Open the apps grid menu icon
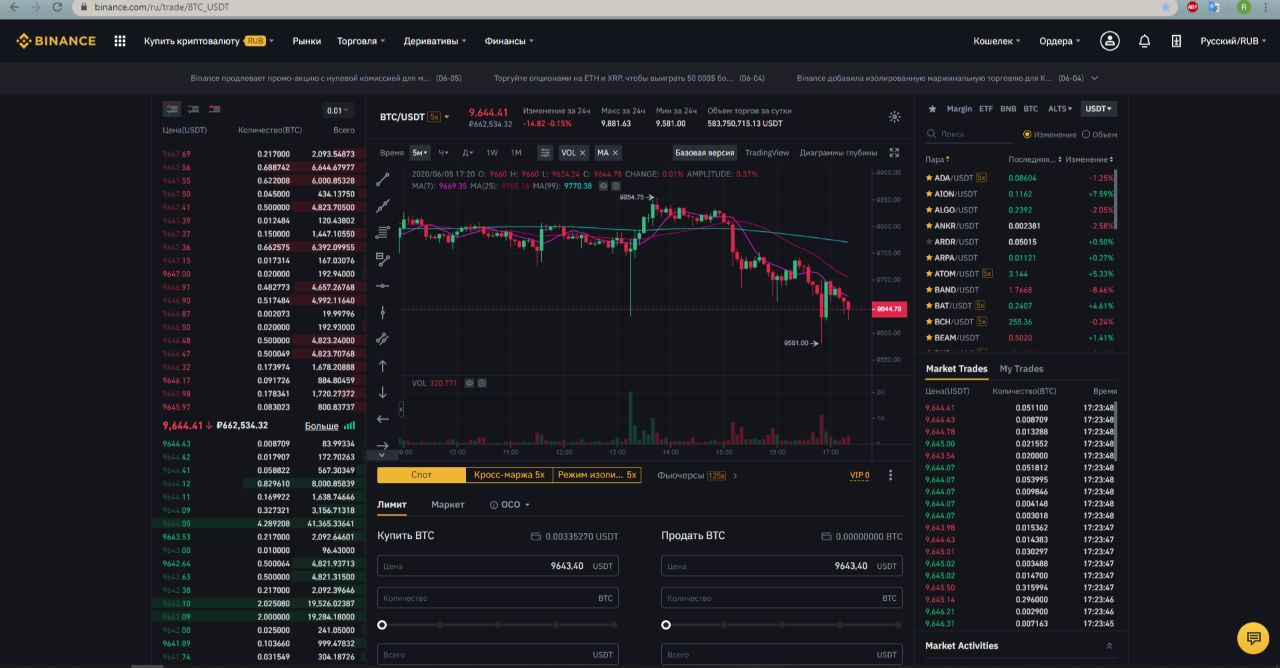 coord(120,41)
